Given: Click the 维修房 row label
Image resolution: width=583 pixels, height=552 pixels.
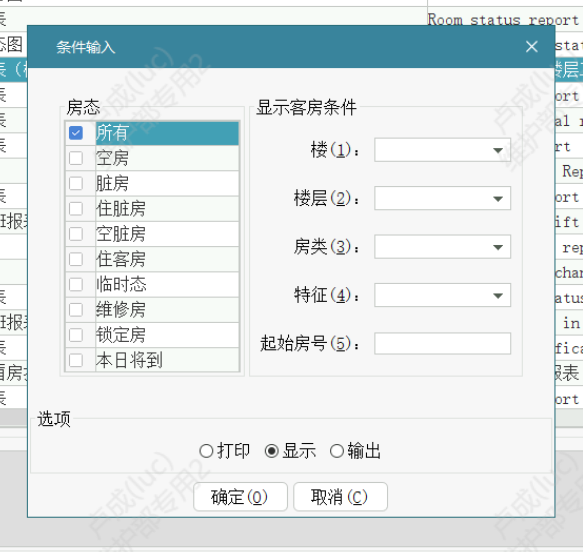Looking at the screenshot, I should coord(121,310).
